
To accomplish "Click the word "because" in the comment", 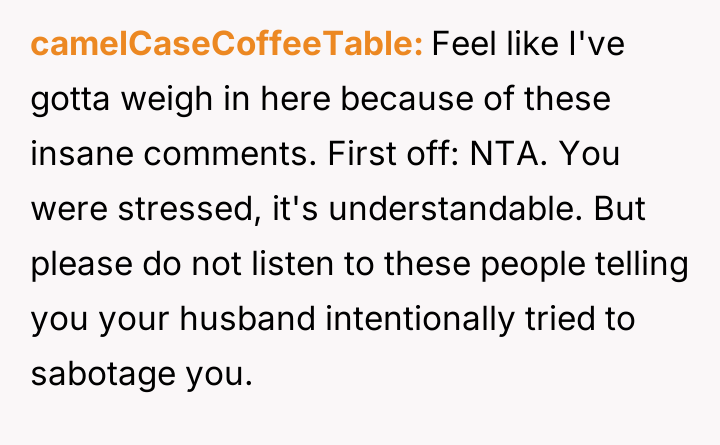I will [x=385, y=100].
